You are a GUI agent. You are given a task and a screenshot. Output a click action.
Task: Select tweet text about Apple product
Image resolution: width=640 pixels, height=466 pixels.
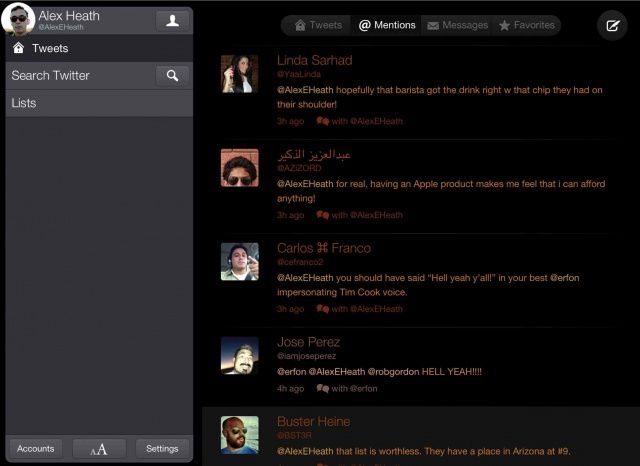[441, 191]
